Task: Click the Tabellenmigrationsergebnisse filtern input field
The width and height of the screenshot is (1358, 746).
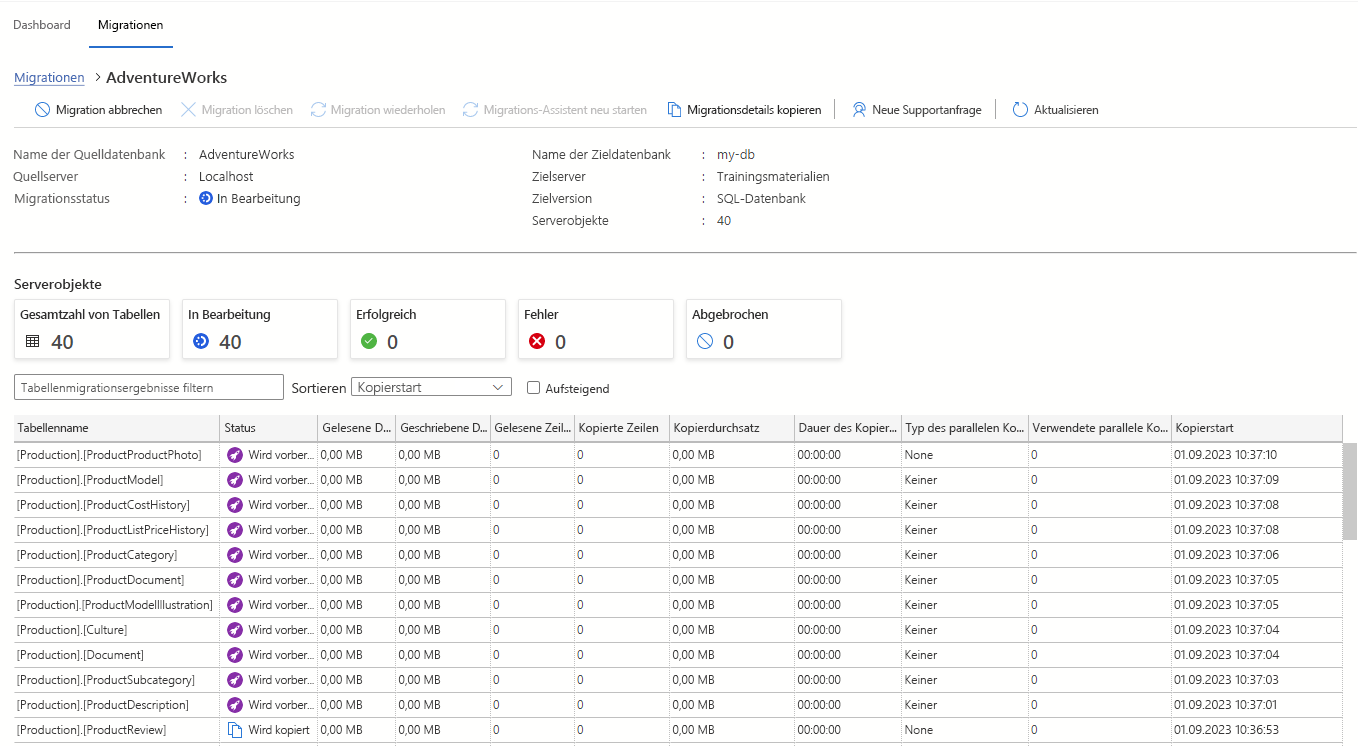Action: pos(148,386)
